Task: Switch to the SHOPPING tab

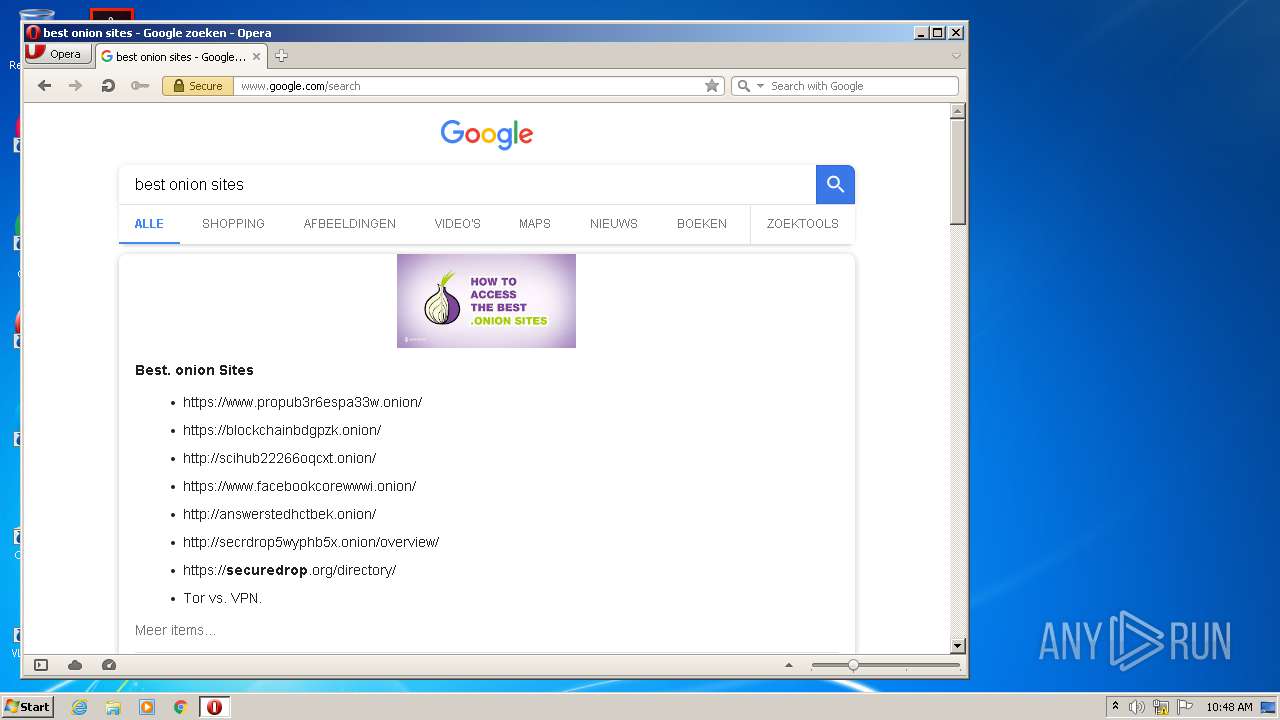Action: coord(233,224)
